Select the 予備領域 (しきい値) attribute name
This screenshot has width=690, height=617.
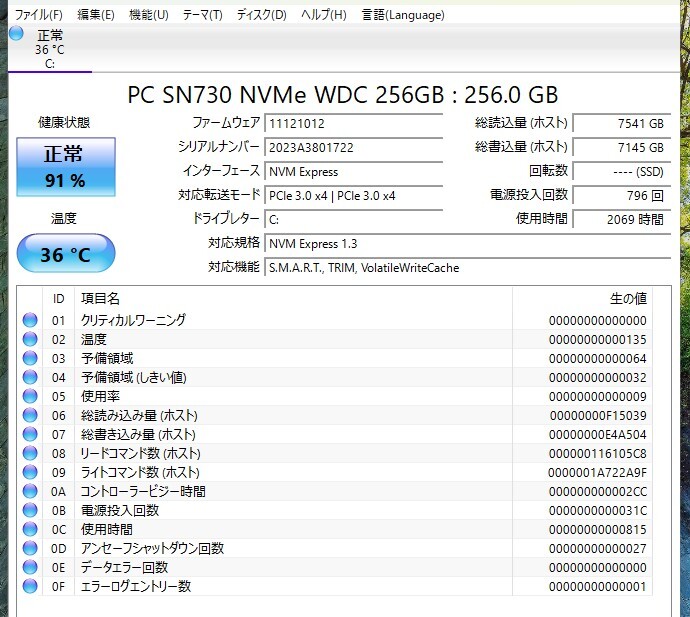(134, 377)
